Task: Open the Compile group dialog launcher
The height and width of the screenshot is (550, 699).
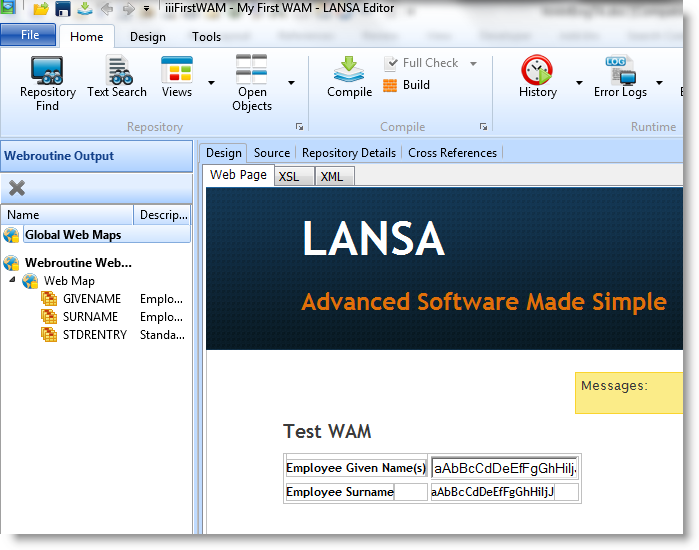Action: (483, 127)
